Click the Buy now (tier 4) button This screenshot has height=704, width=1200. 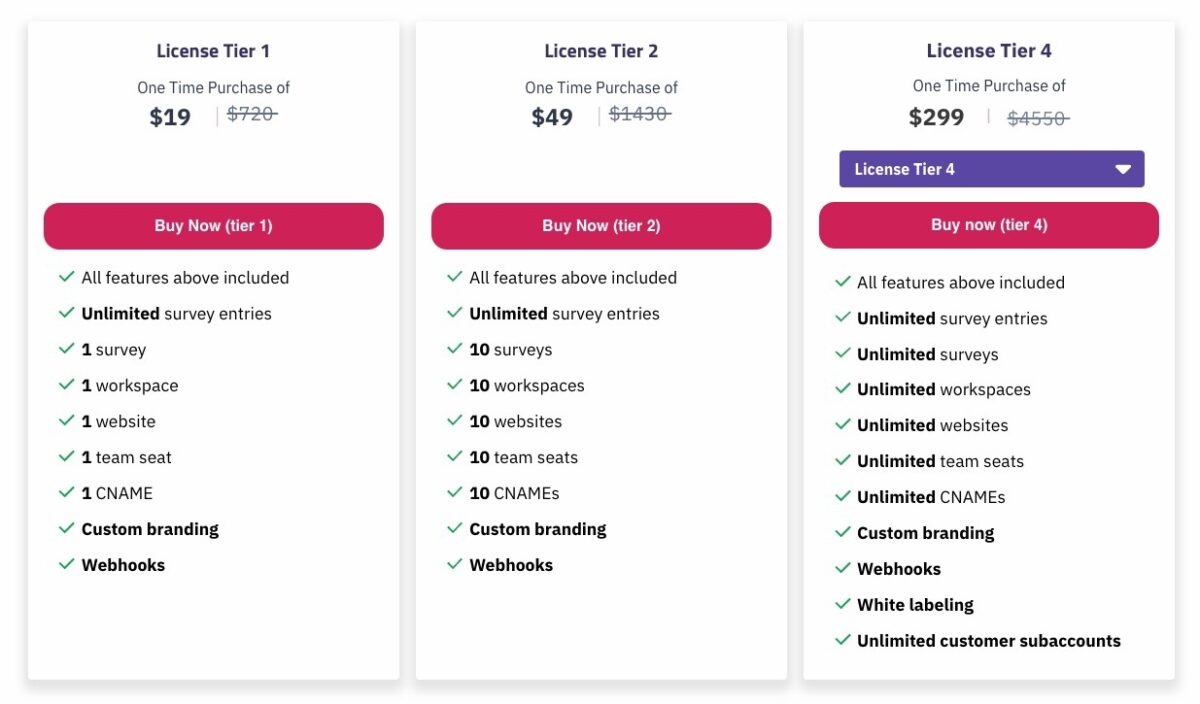click(989, 225)
